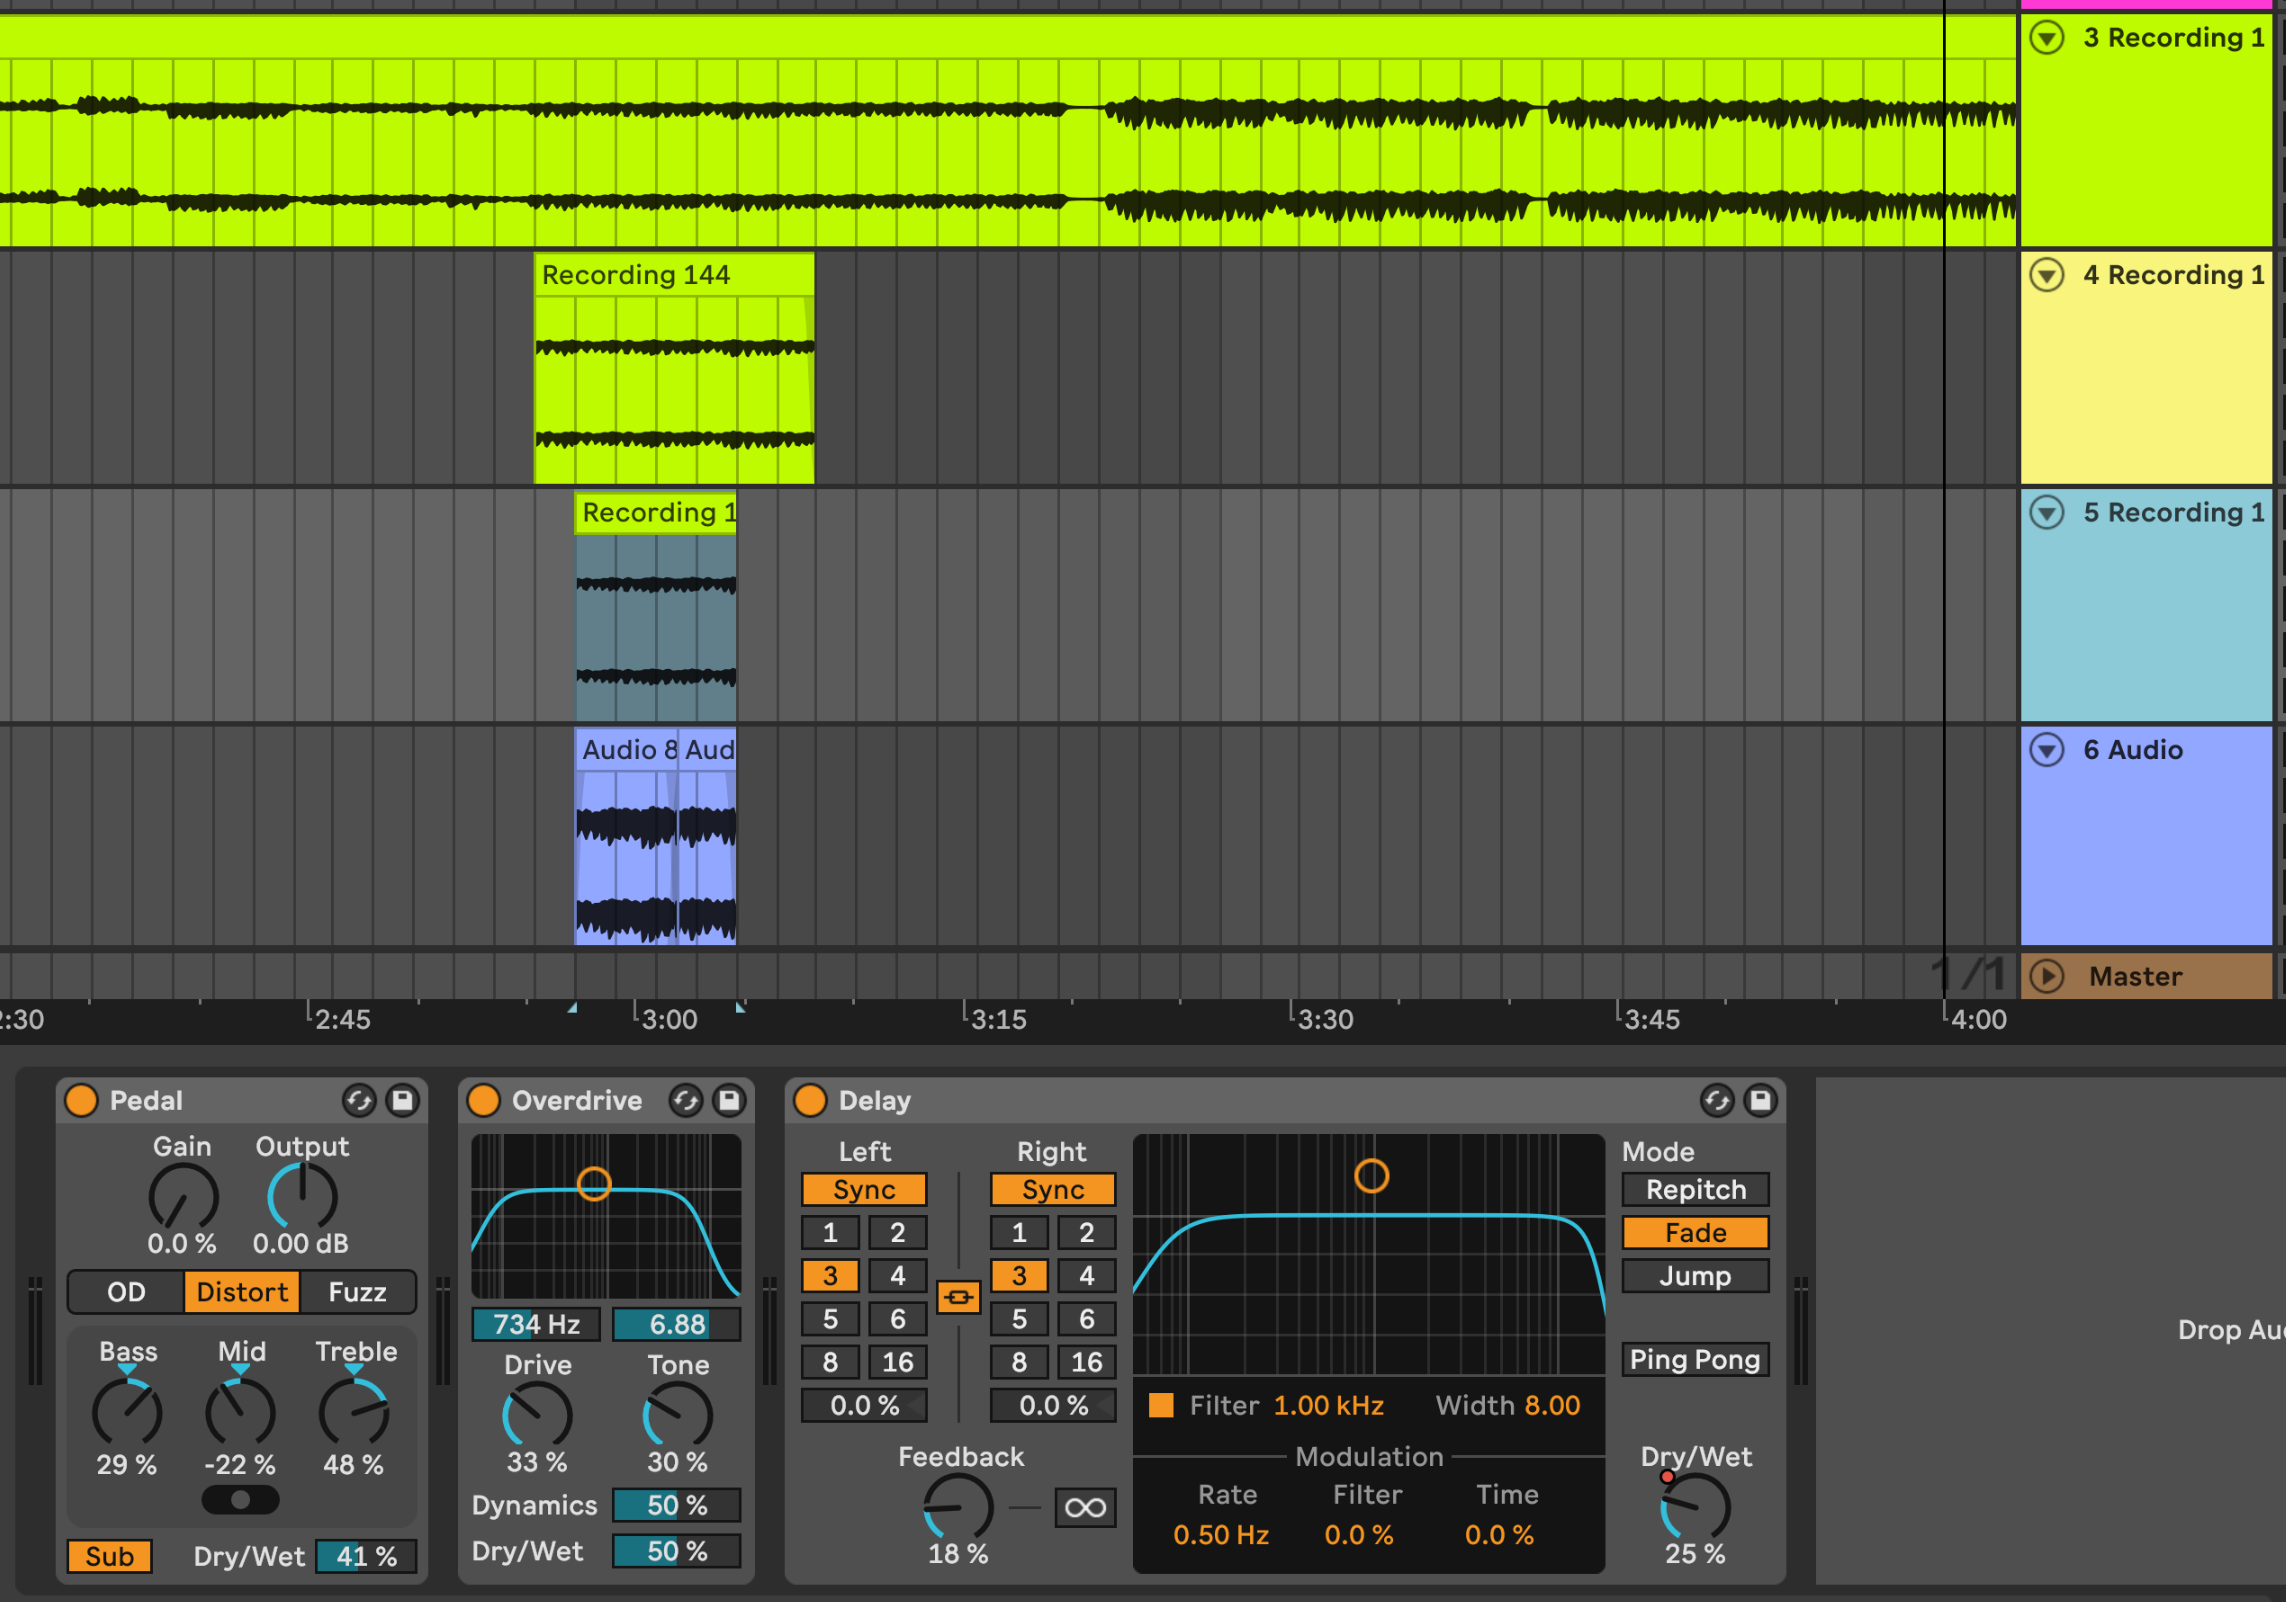Viewport: 2286px width, 1602px height.
Task: Click Delay filter Width 8.00 value
Action: [x=1552, y=1405]
